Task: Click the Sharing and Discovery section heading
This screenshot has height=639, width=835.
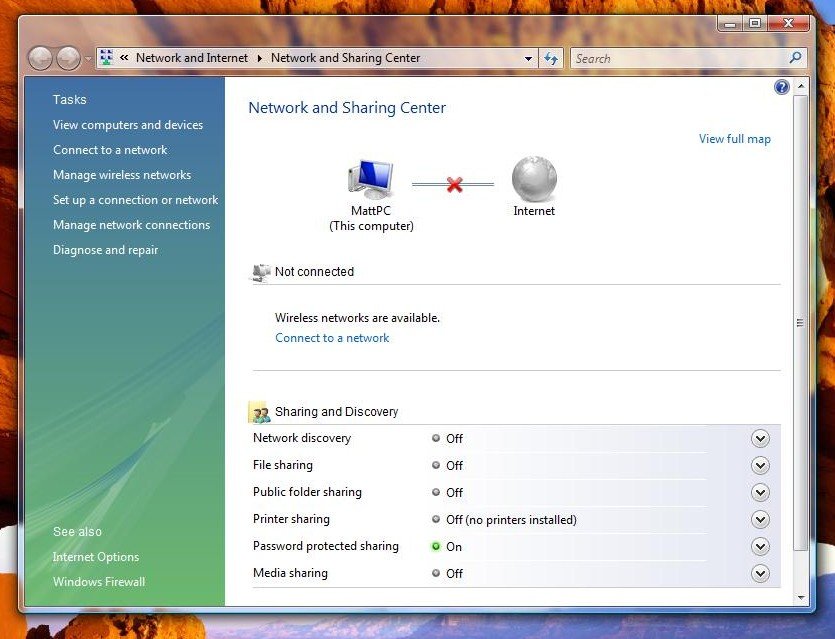Action: point(337,412)
